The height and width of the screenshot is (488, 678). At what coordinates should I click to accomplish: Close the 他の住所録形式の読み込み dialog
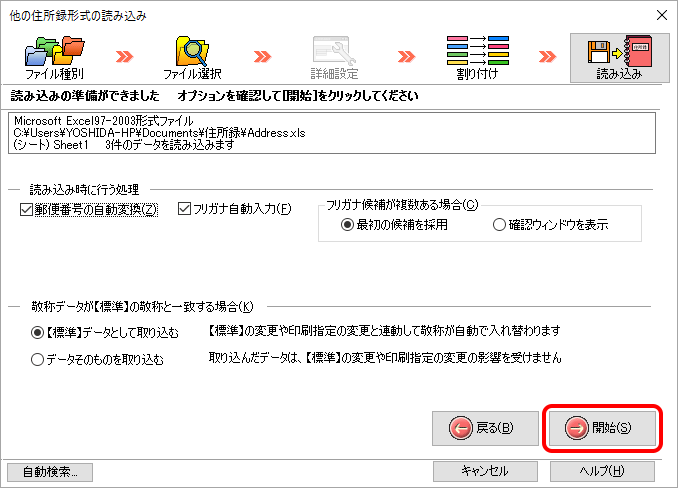[x=662, y=15]
